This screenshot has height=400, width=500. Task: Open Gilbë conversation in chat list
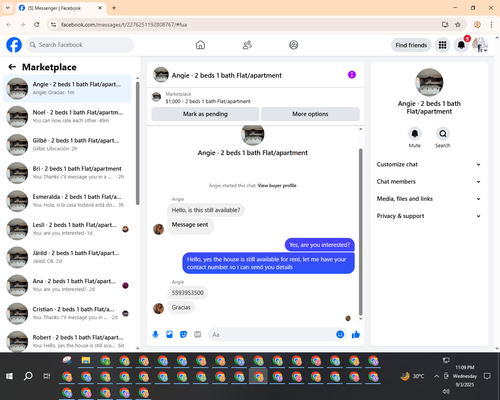67,145
